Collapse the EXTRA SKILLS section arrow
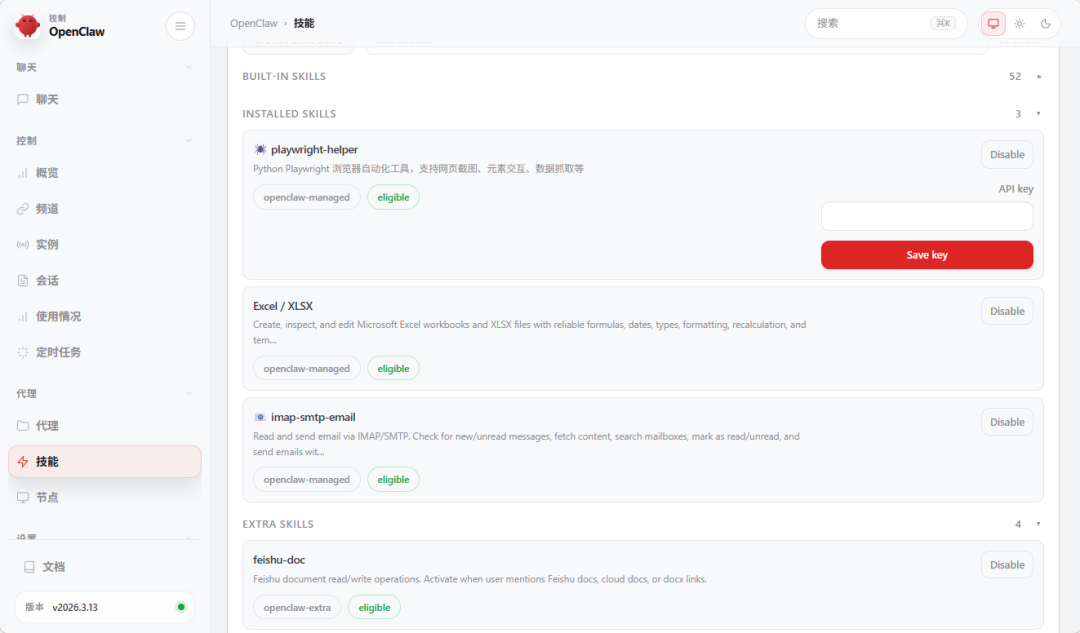This screenshot has height=633, width=1080. [1039, 524]
